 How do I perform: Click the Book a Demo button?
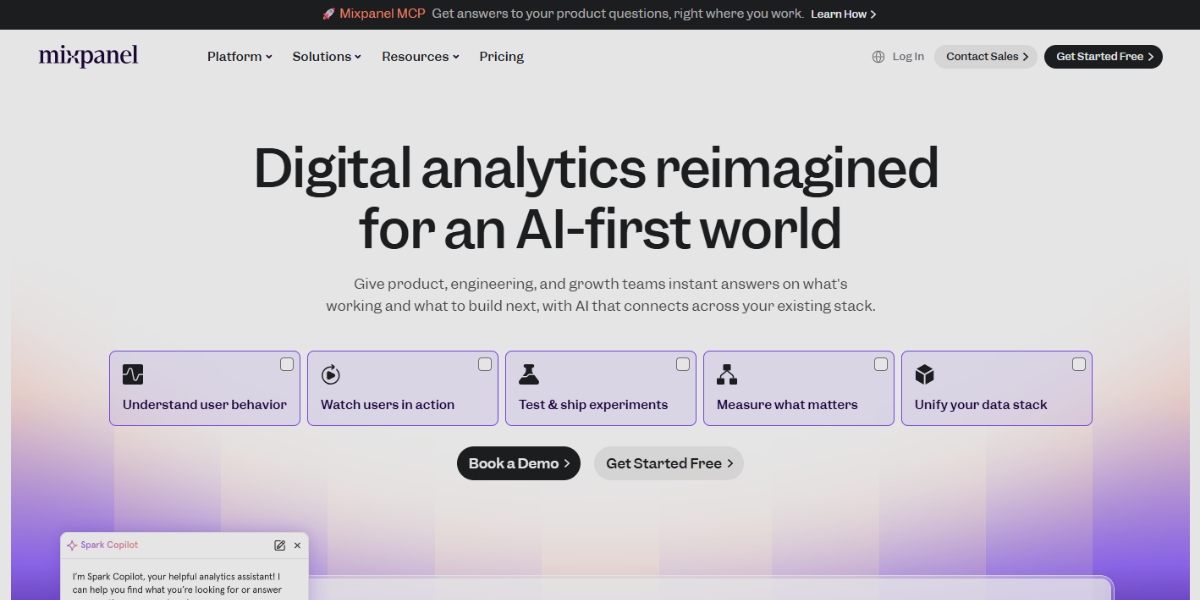(518, 463)
